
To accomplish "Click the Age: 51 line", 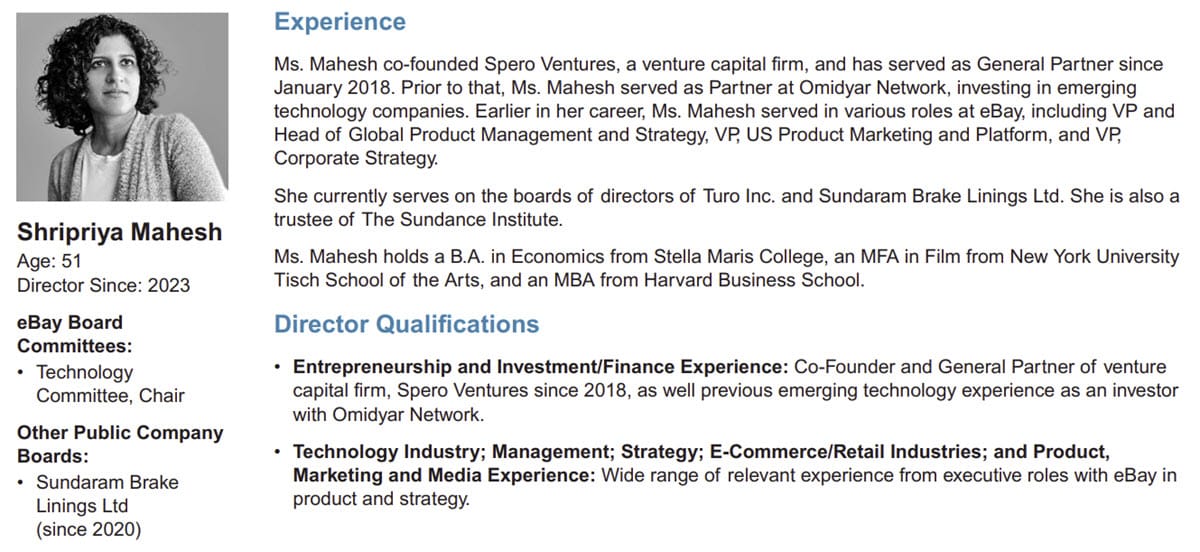I will tap(49, 261).
